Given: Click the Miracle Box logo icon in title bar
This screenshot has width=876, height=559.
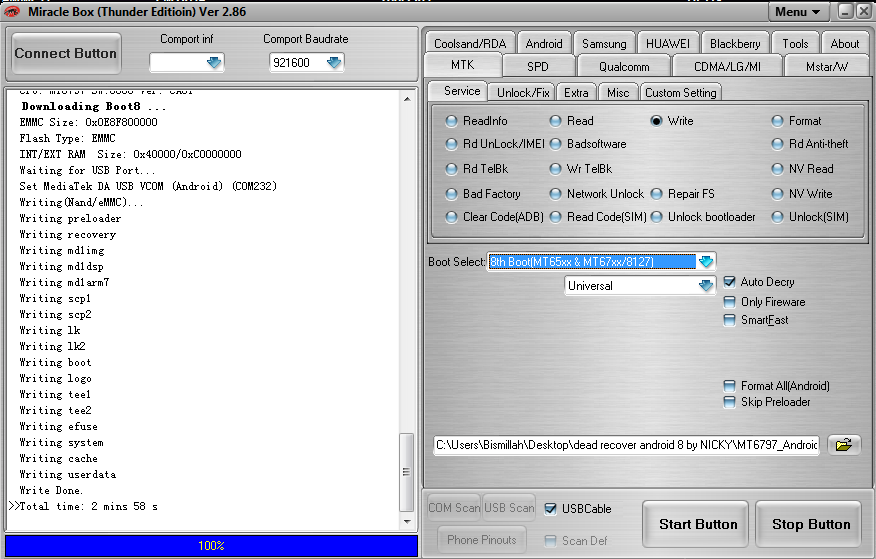Looking at the screenshot, I should click(12, 11).
